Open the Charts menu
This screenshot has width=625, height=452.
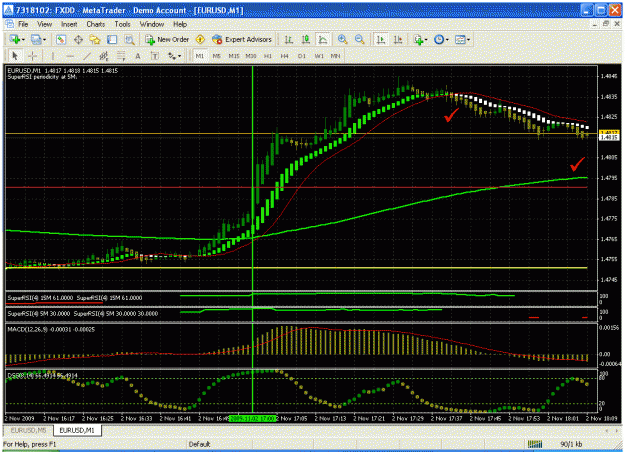(x=96, y=24)
